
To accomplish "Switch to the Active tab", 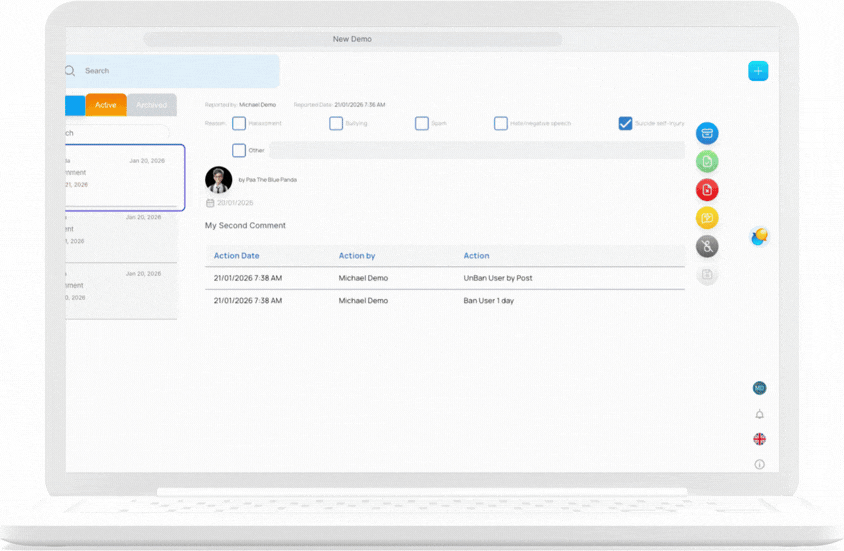I will [106, 105].
